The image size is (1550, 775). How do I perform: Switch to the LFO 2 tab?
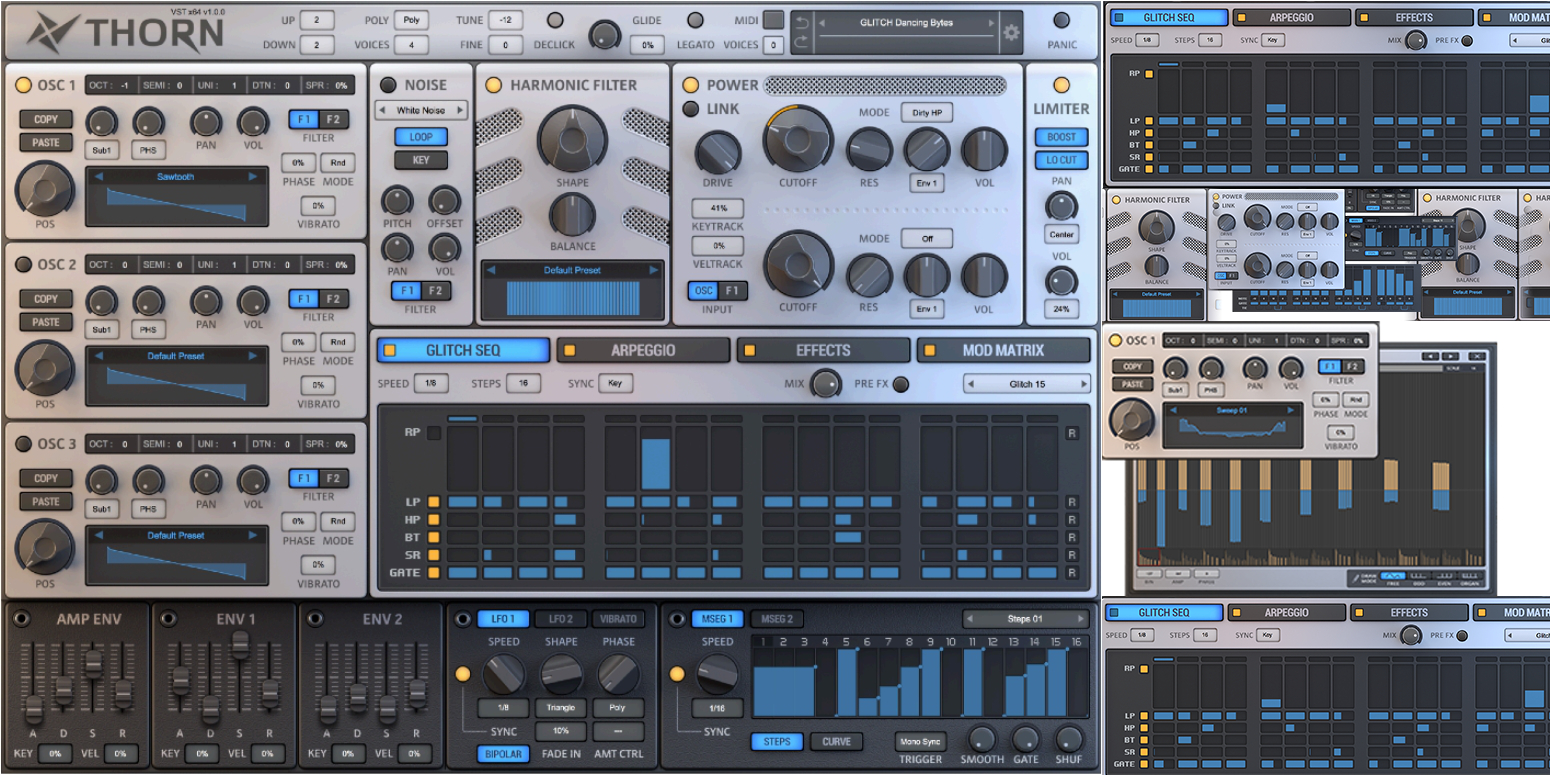(x=561, y=619)
